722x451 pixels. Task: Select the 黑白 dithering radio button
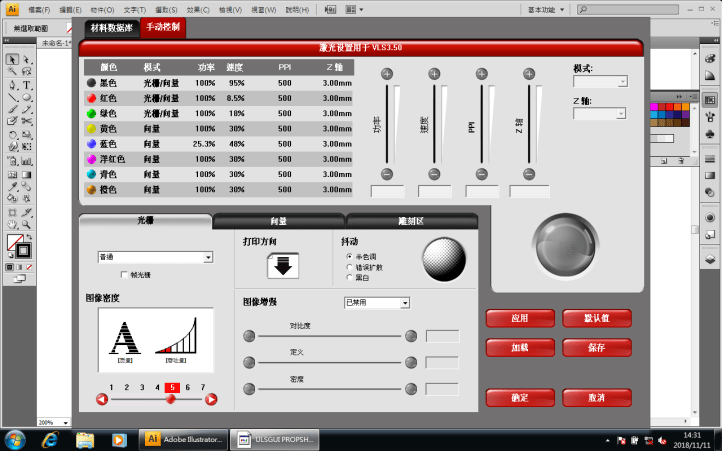[x=348, y=277]
